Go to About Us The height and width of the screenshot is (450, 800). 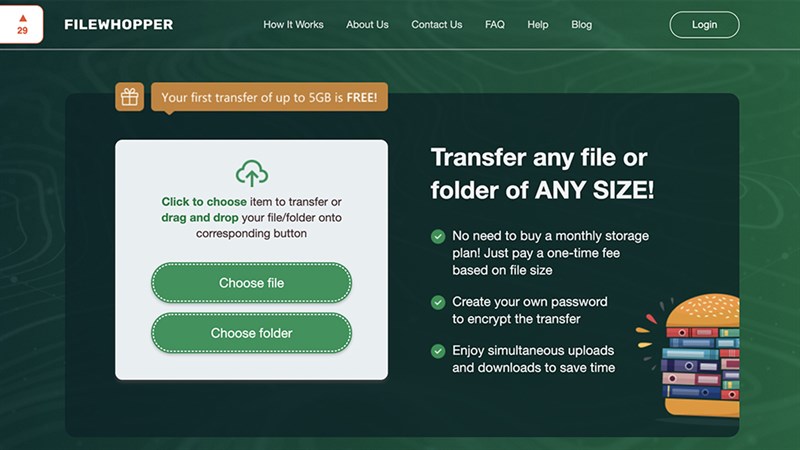click(367, 24)
